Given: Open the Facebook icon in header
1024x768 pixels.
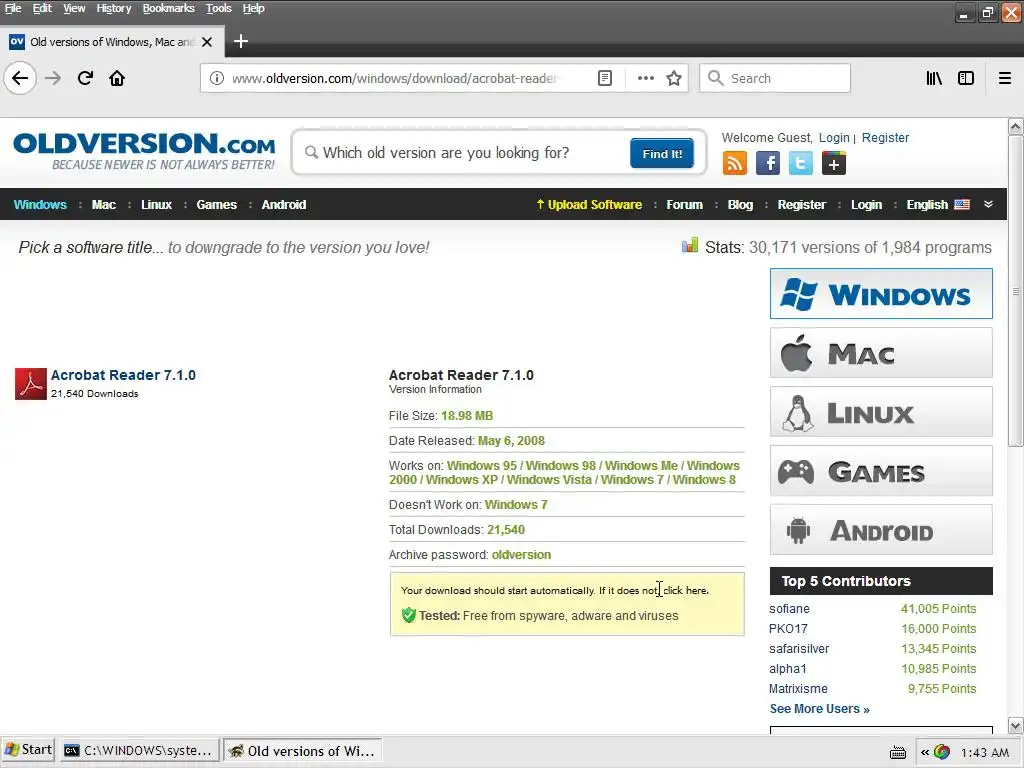Looking at the screenshot, I should click(768, 163).
